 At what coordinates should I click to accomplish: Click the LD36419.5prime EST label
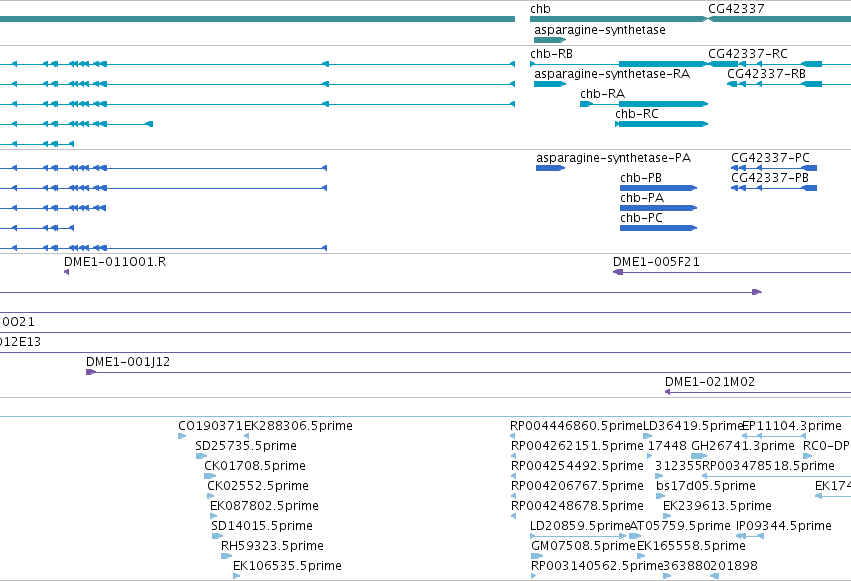[693, 426]
